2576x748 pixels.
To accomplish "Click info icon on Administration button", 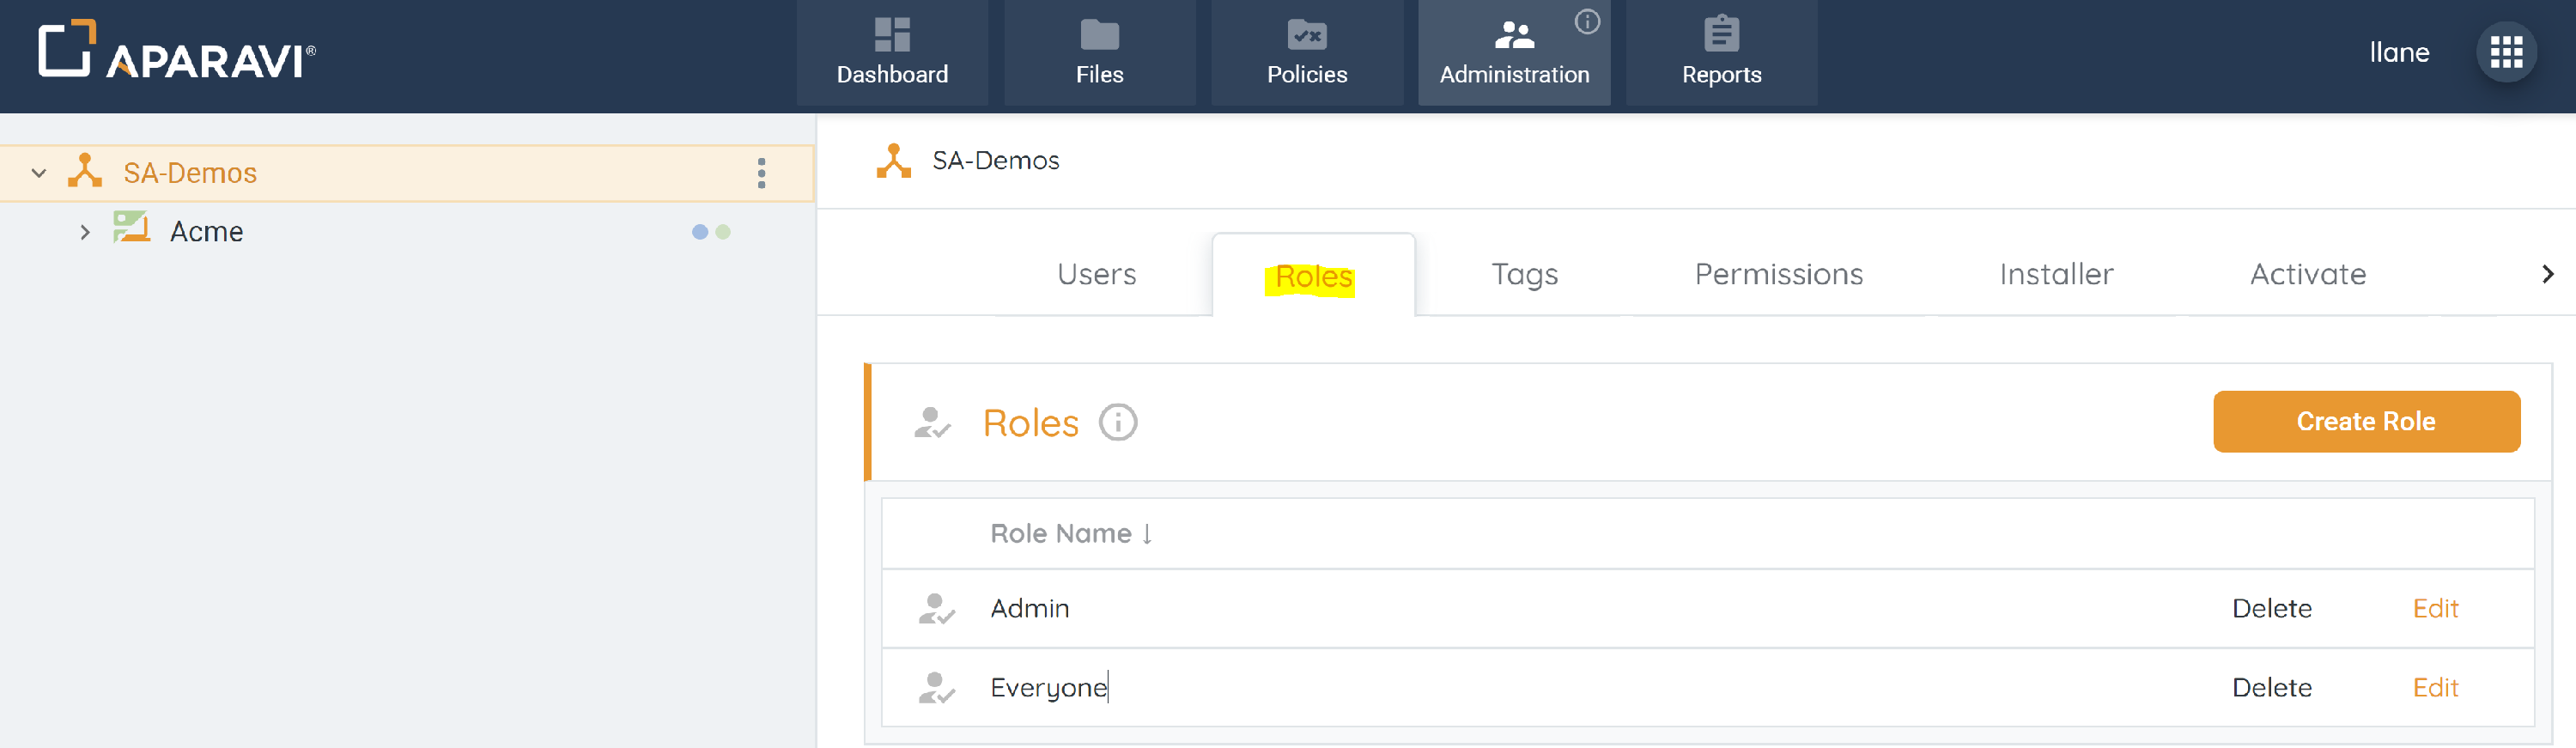I will pos(1586,22).
